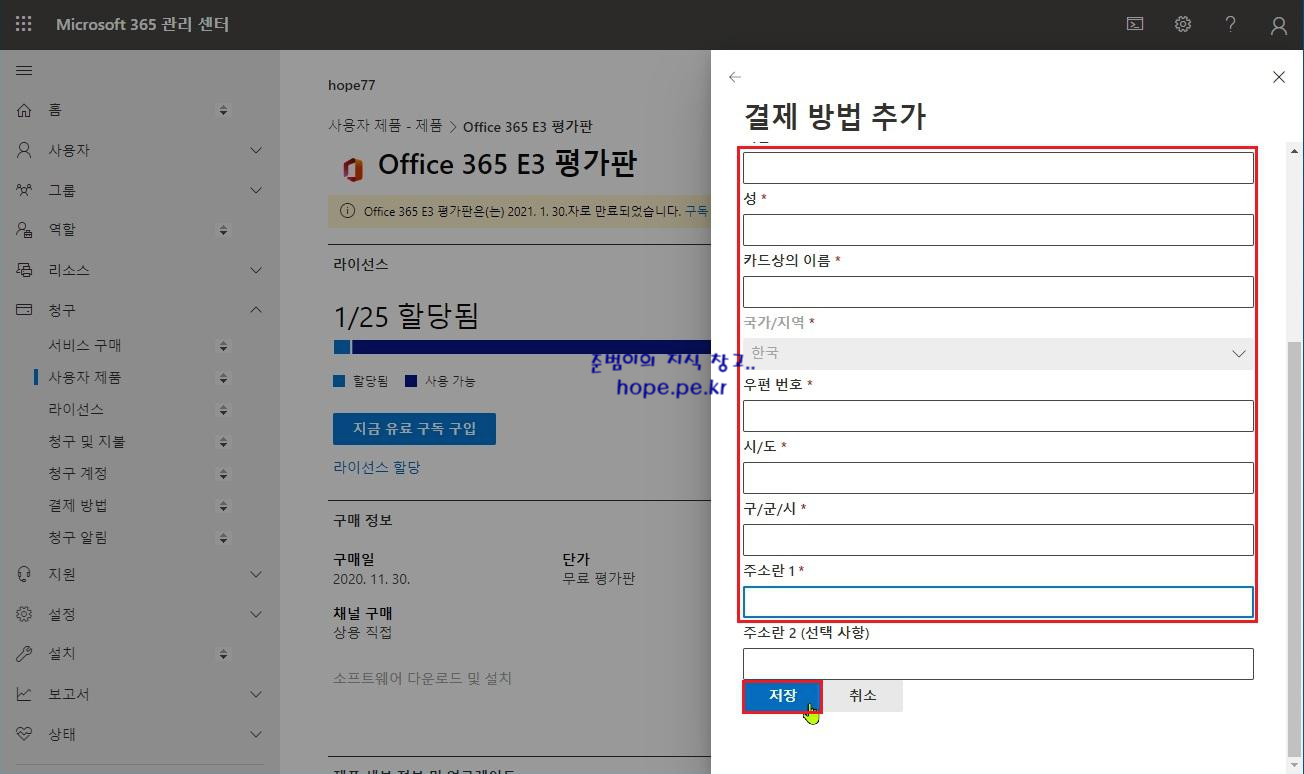Click the 취소 cancel button
The image size is (1304, 774).
pyautogui.click(x=862, y=696)
